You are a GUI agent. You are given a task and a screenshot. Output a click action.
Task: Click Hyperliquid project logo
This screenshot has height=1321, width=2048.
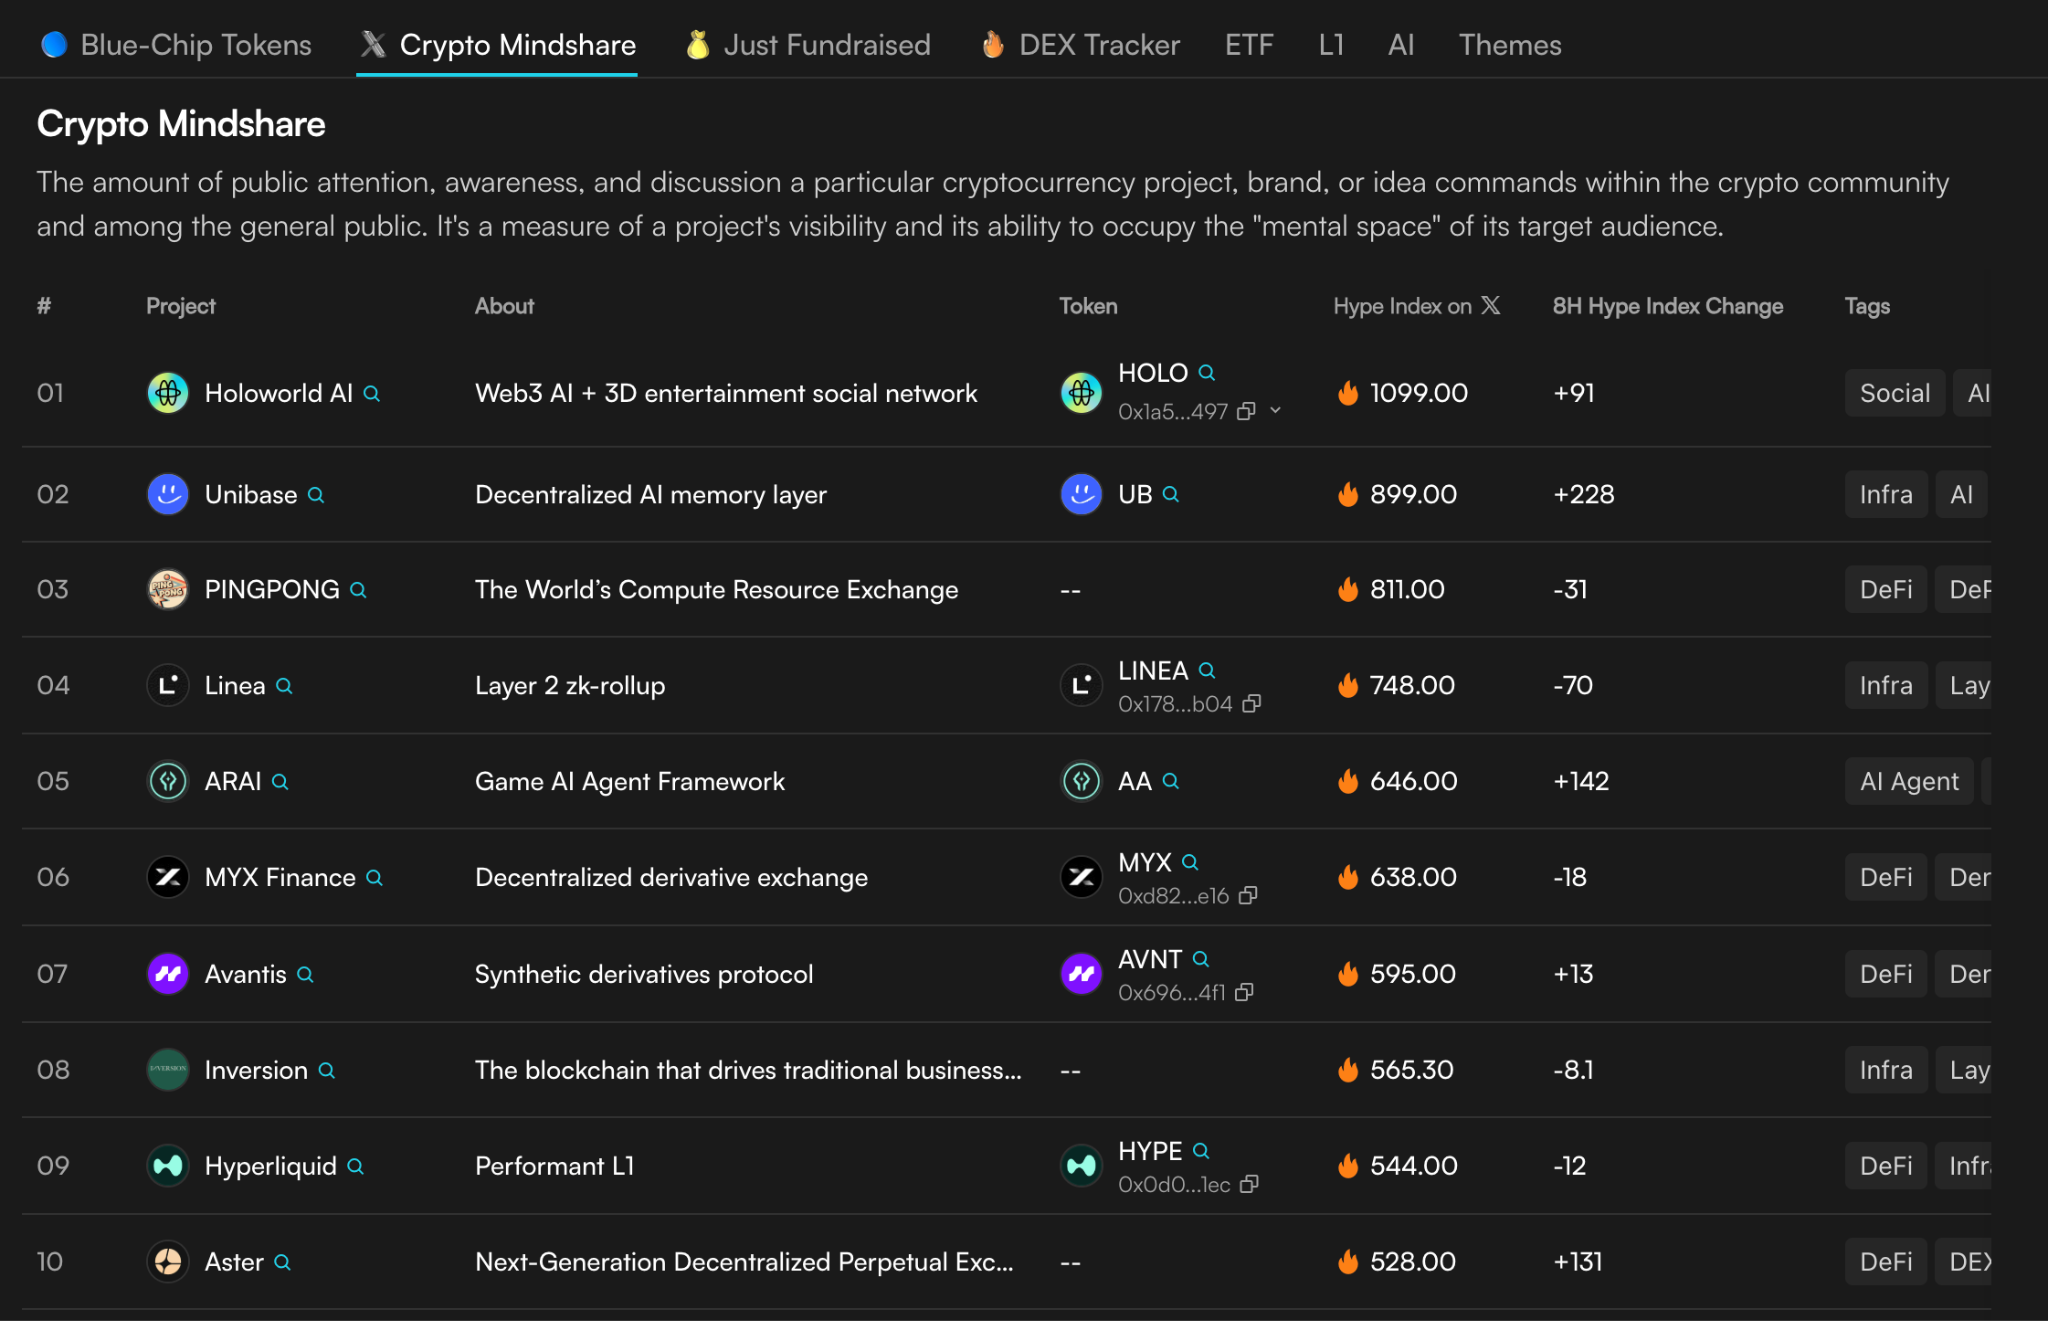168,1166
